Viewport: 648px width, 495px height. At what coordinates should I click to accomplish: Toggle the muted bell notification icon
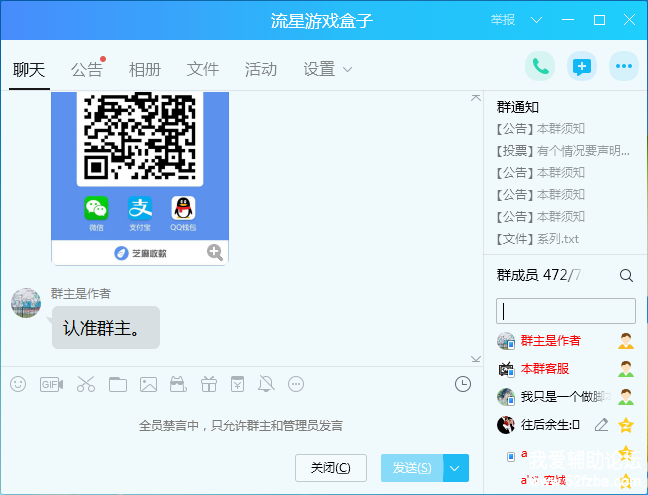click(x=266, y=384)
